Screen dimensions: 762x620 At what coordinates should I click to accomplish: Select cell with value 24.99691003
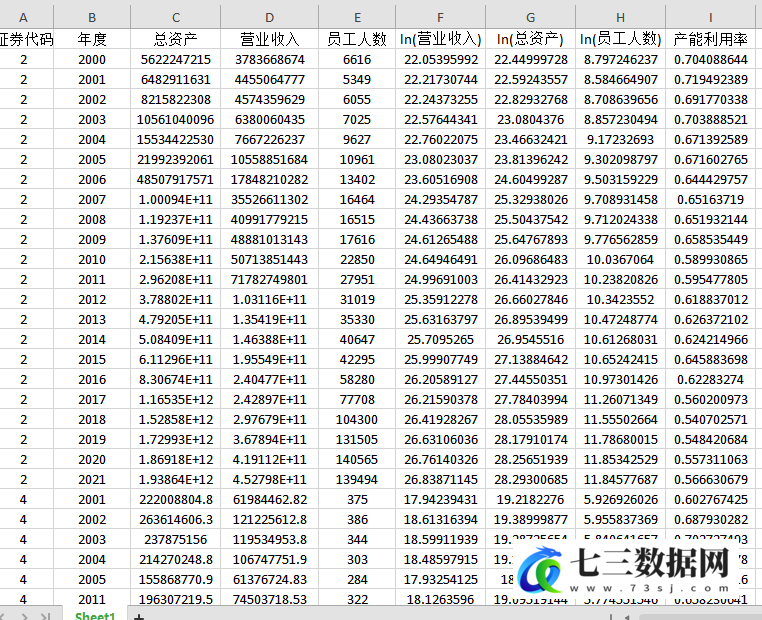[440, 279]
